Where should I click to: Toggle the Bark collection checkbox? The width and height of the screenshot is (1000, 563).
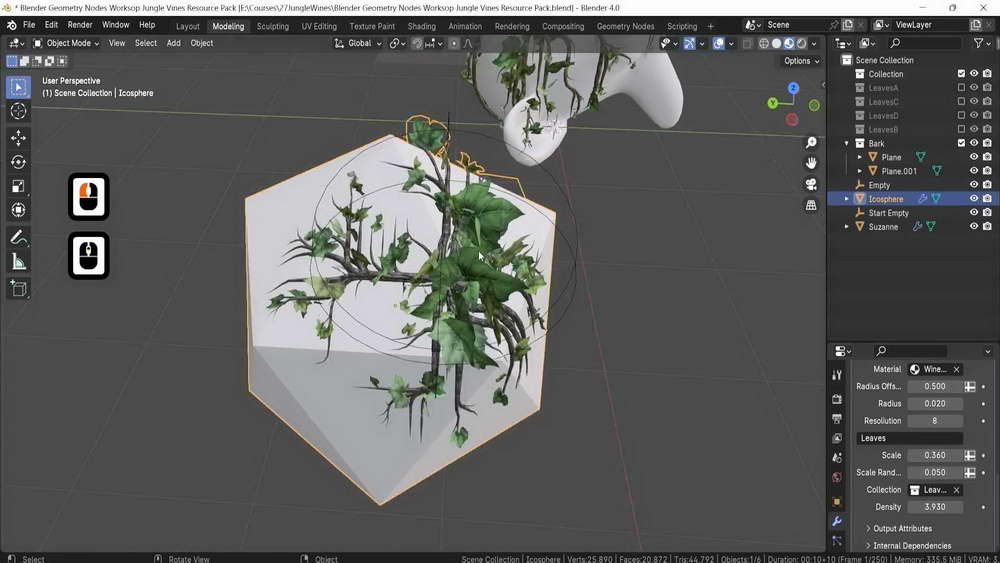(x=961, y=143)
